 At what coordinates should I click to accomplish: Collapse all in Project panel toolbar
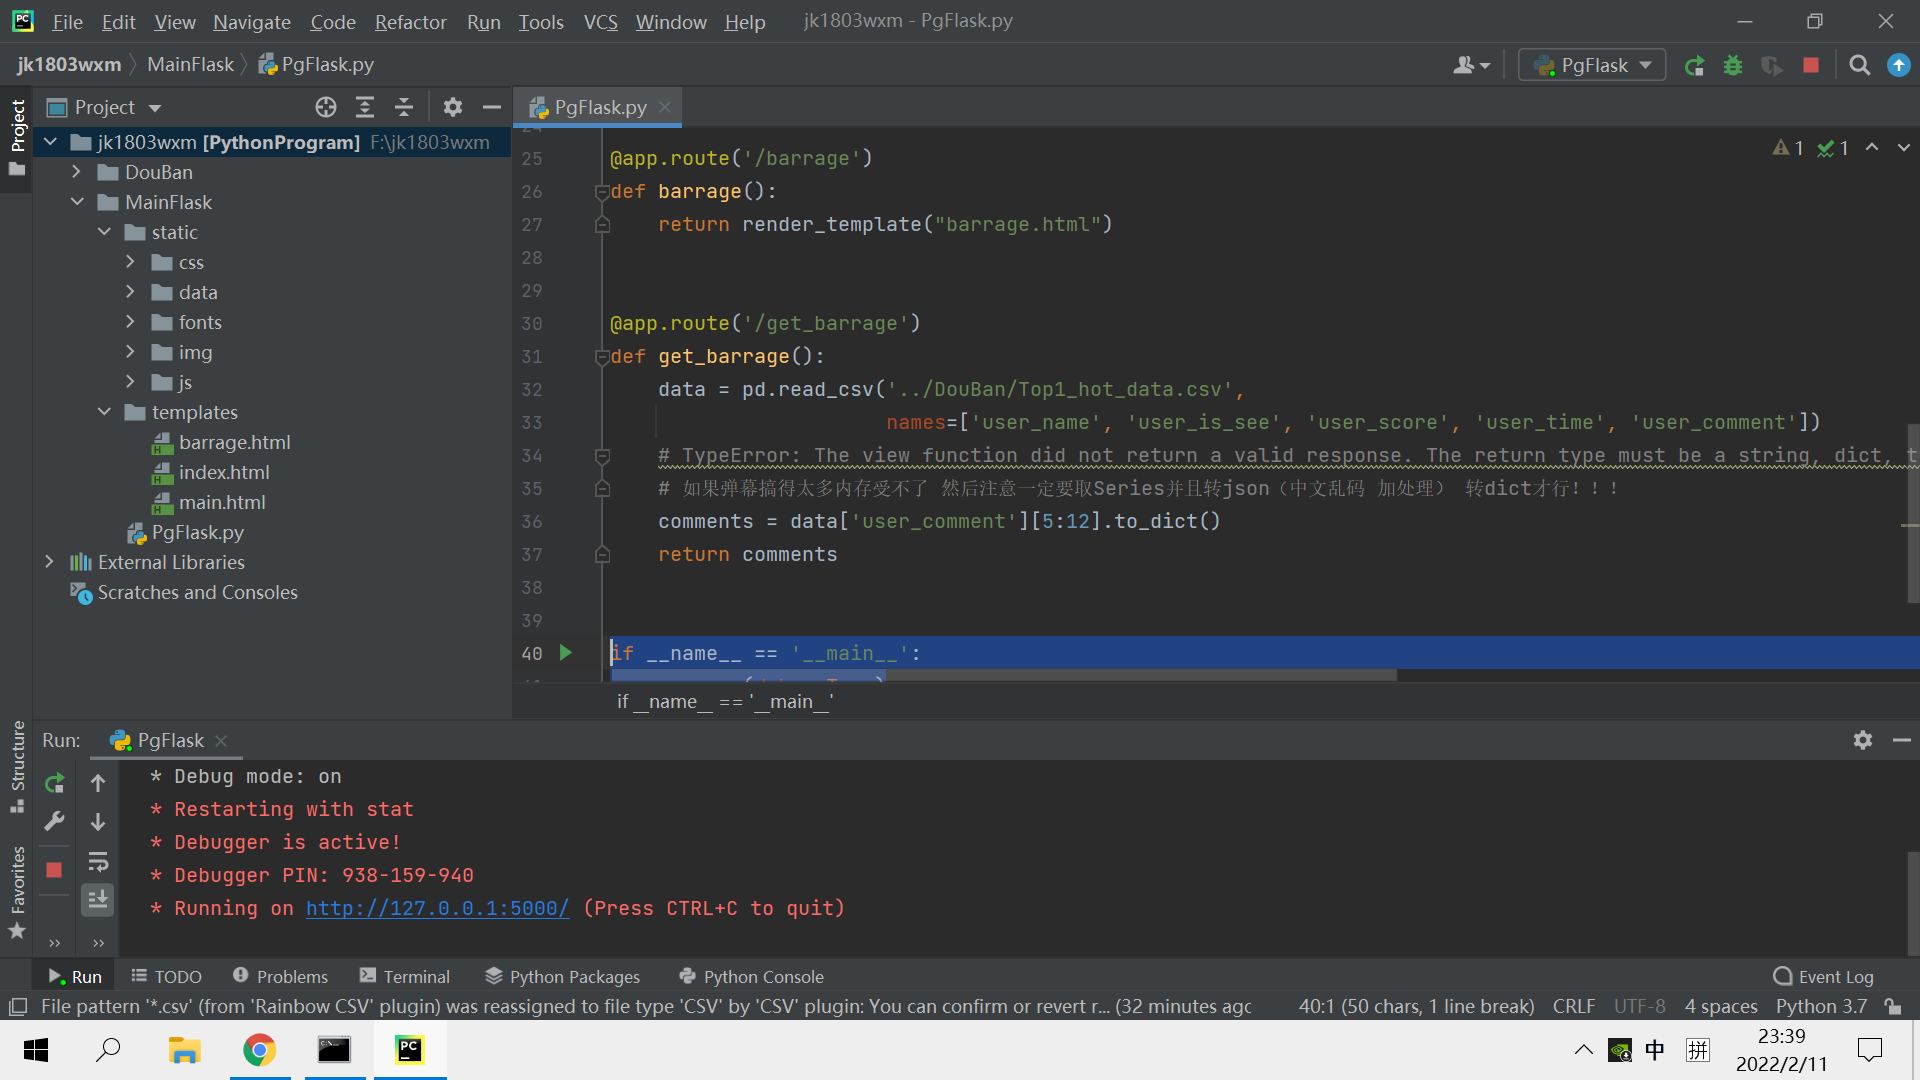click(x=404, y=107)
